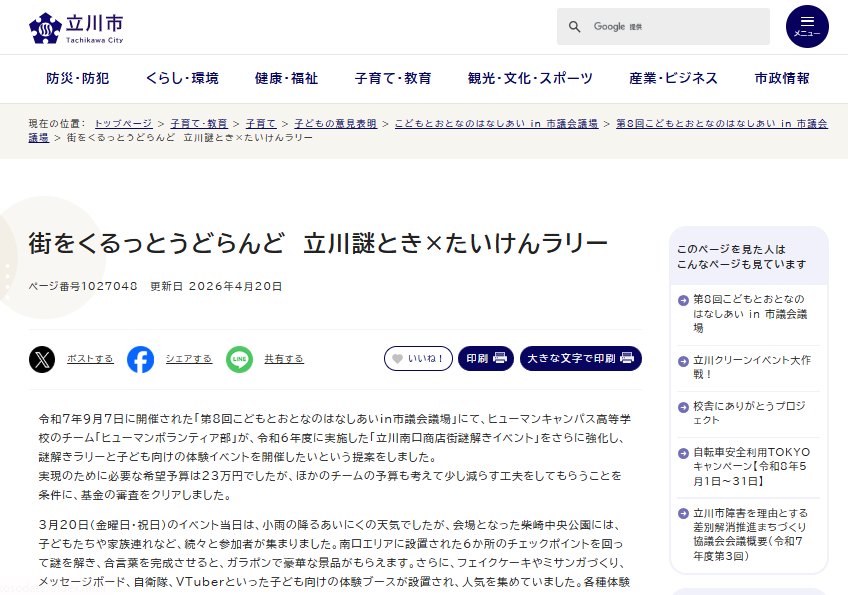
Task: Click arrow icon beside 立川クリーンイベント大作戦！
Action: 683,361
